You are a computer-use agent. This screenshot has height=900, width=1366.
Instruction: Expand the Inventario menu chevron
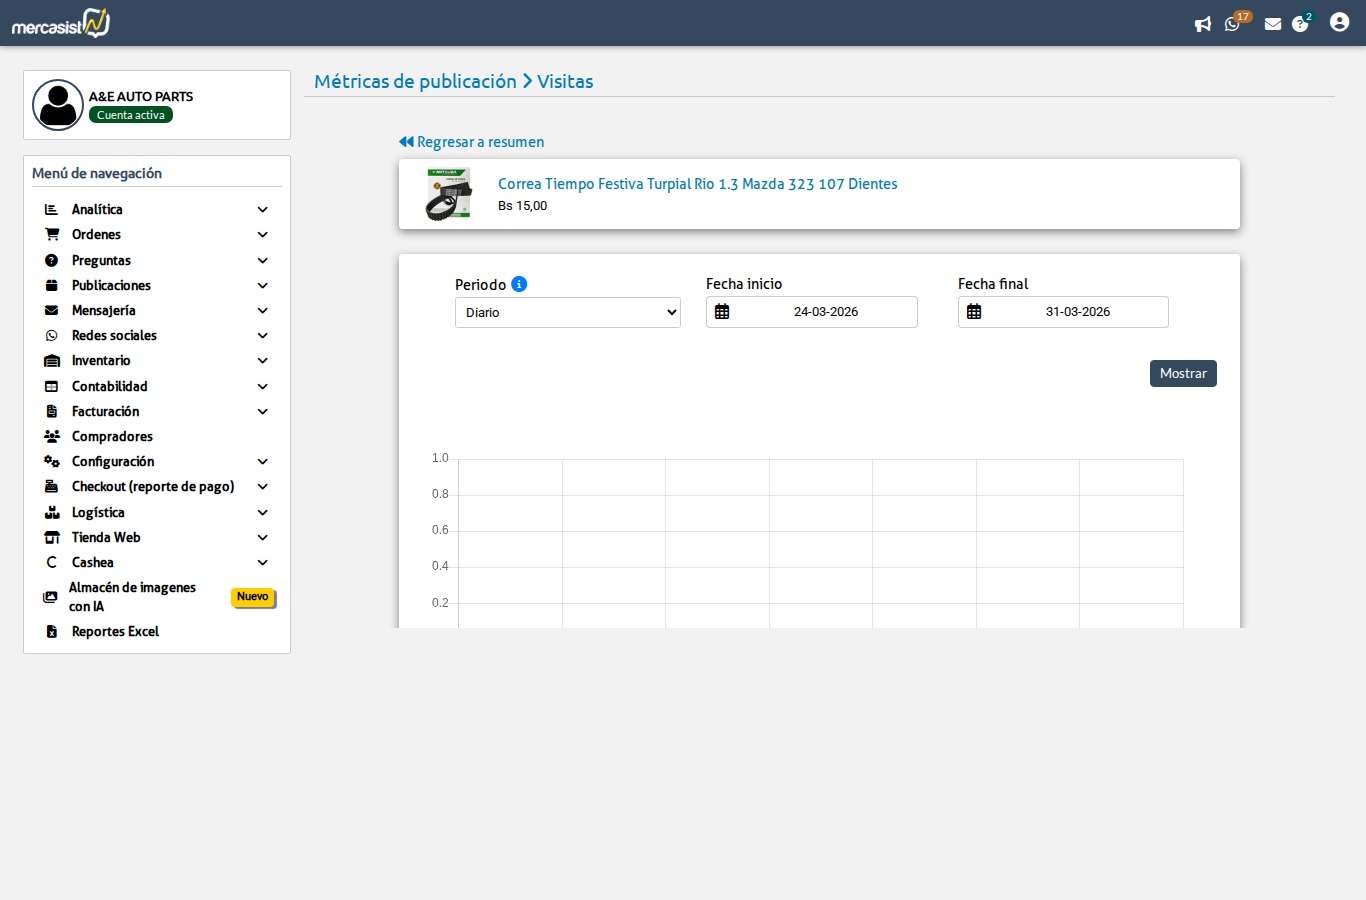(x=263, y=361)
